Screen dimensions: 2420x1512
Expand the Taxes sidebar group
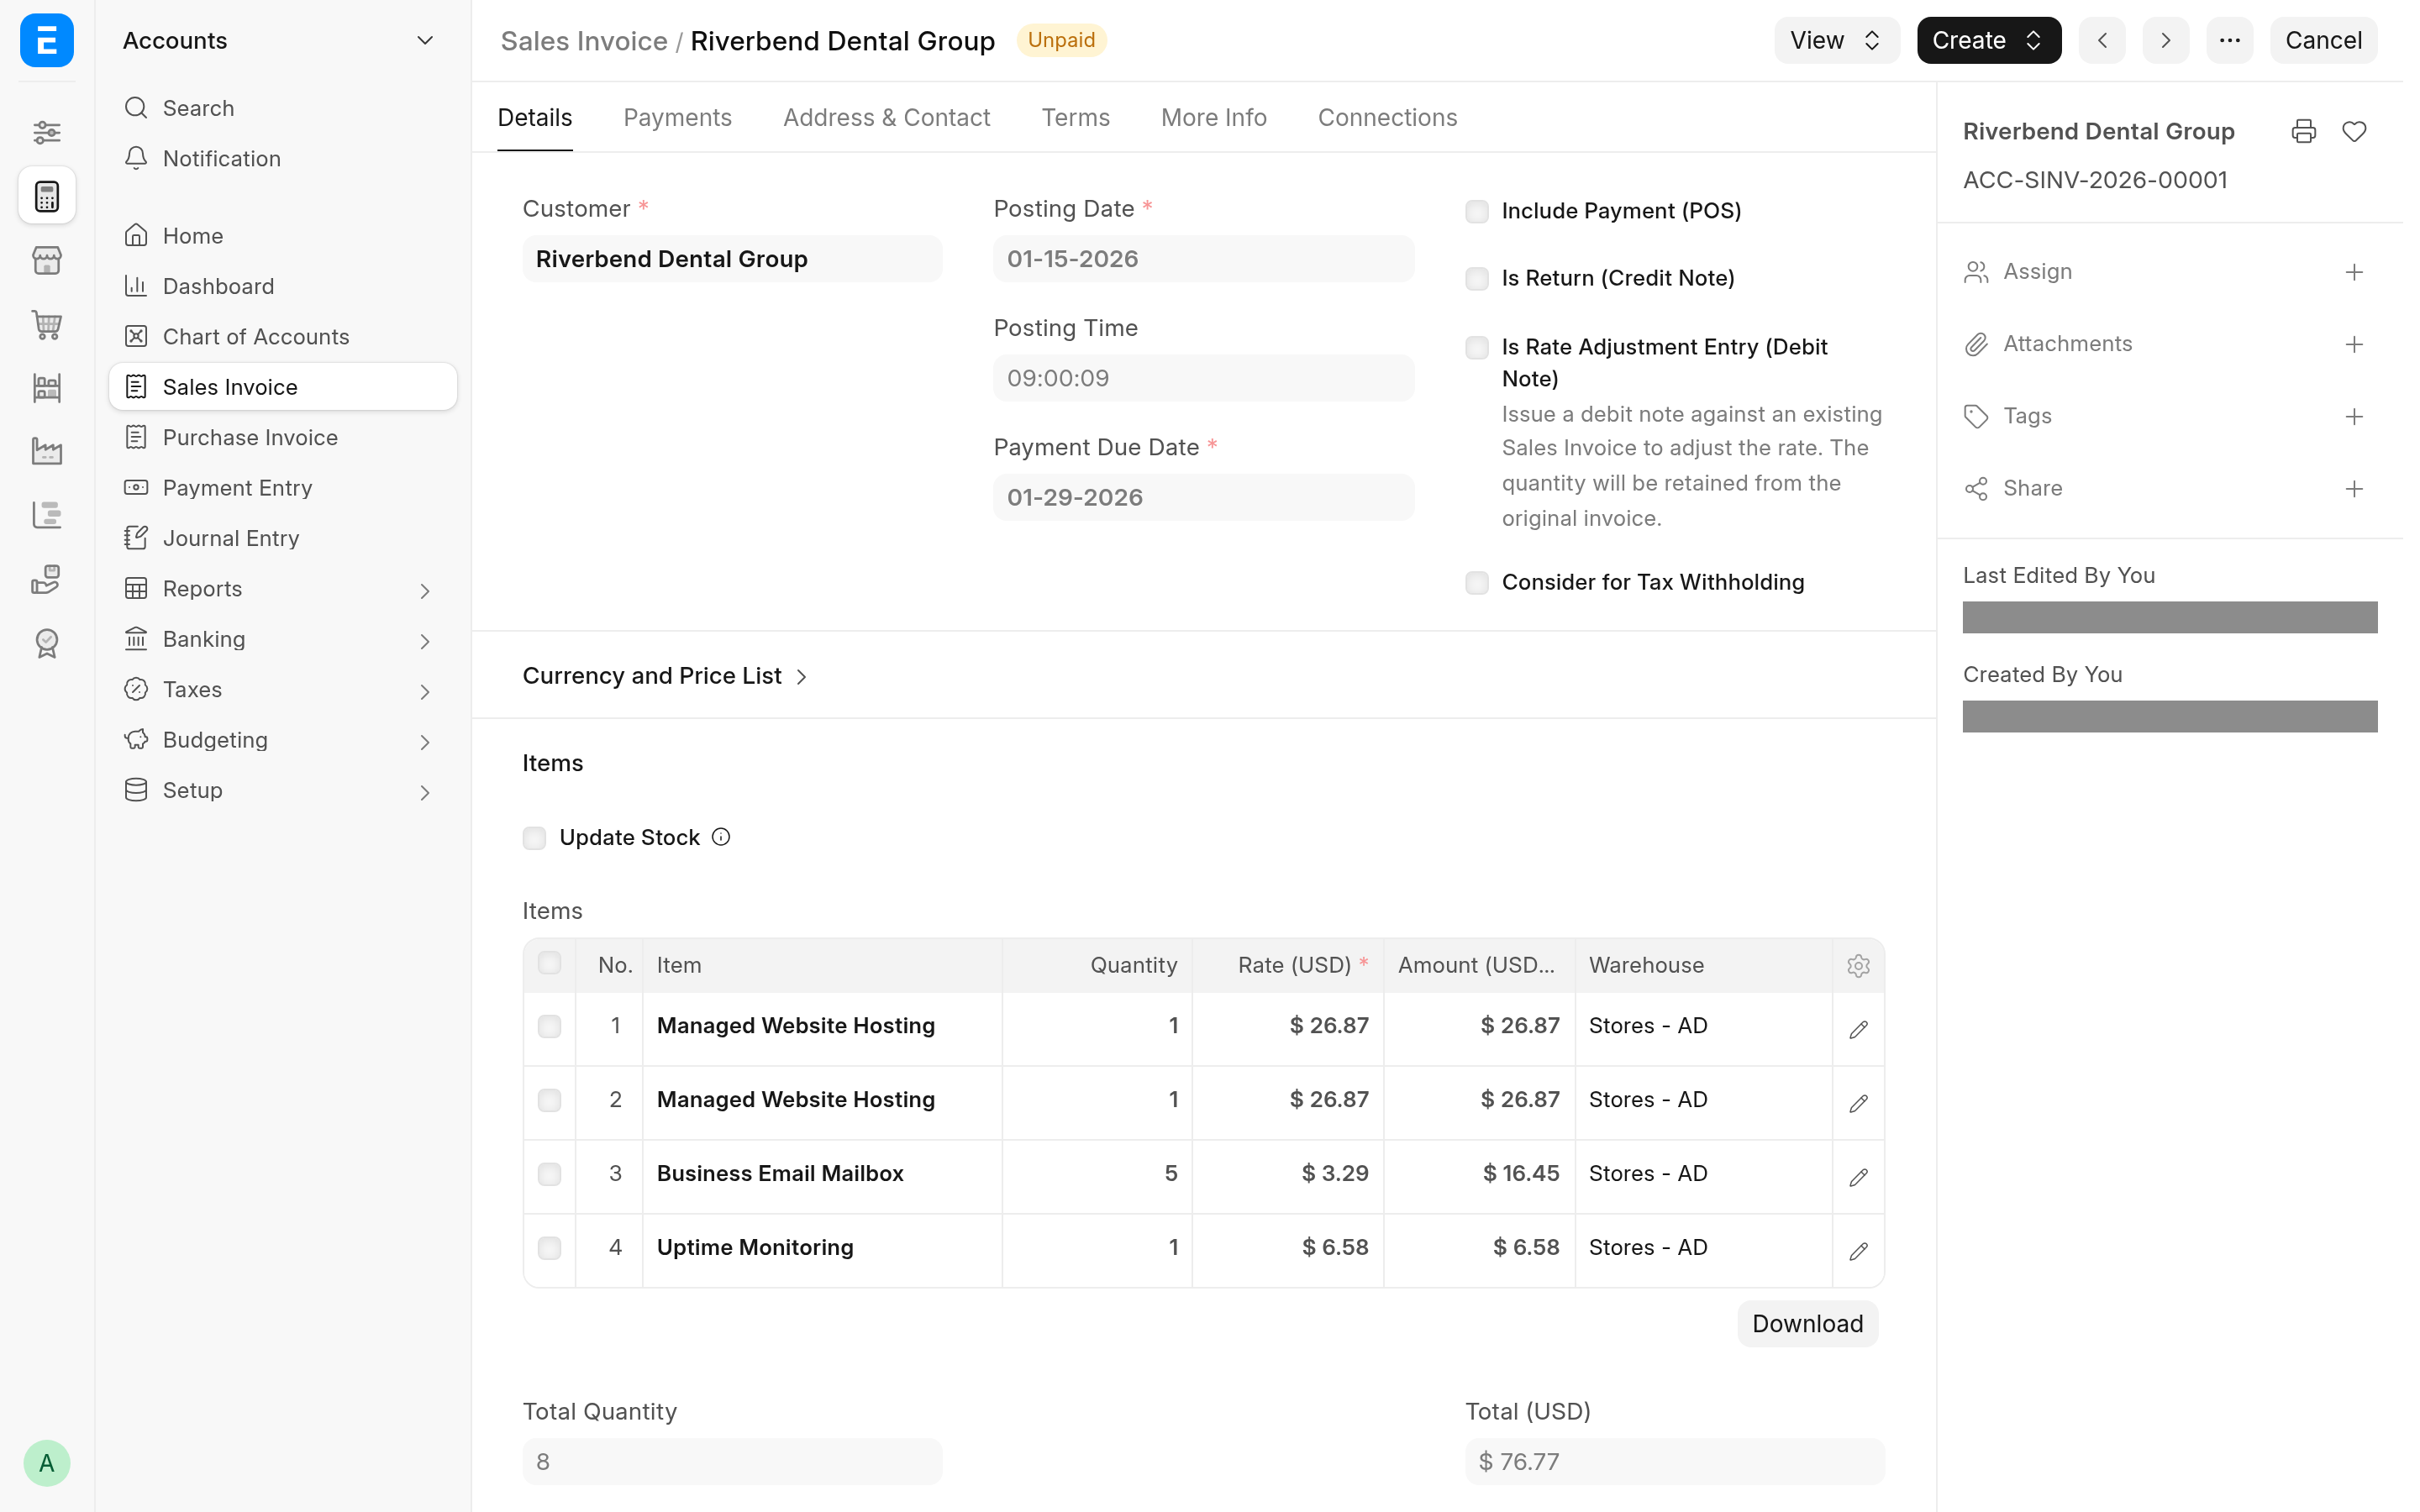(x=283, y=690)
